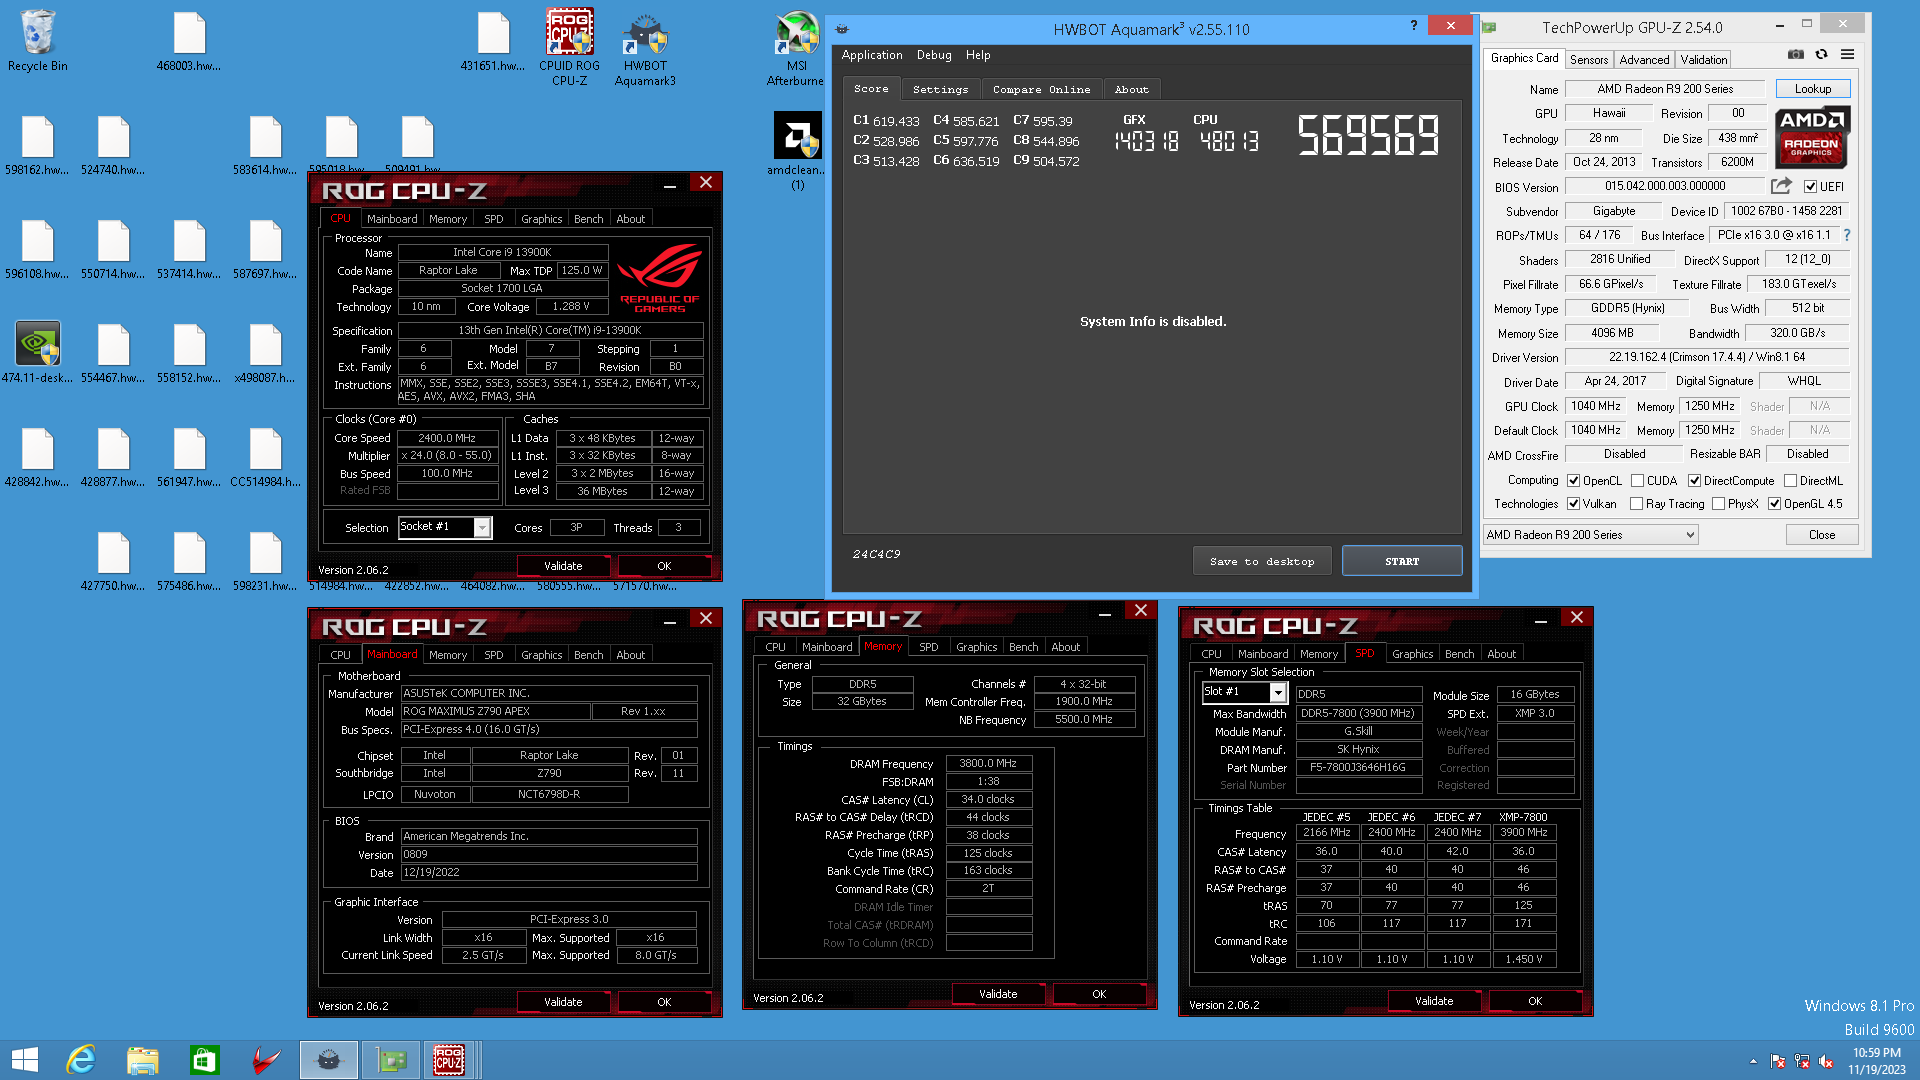The width and height of the screenshot is (1920, 1080).
Task: Click the GPU-Z refresh icon
Action: [x=1822, y=55]
